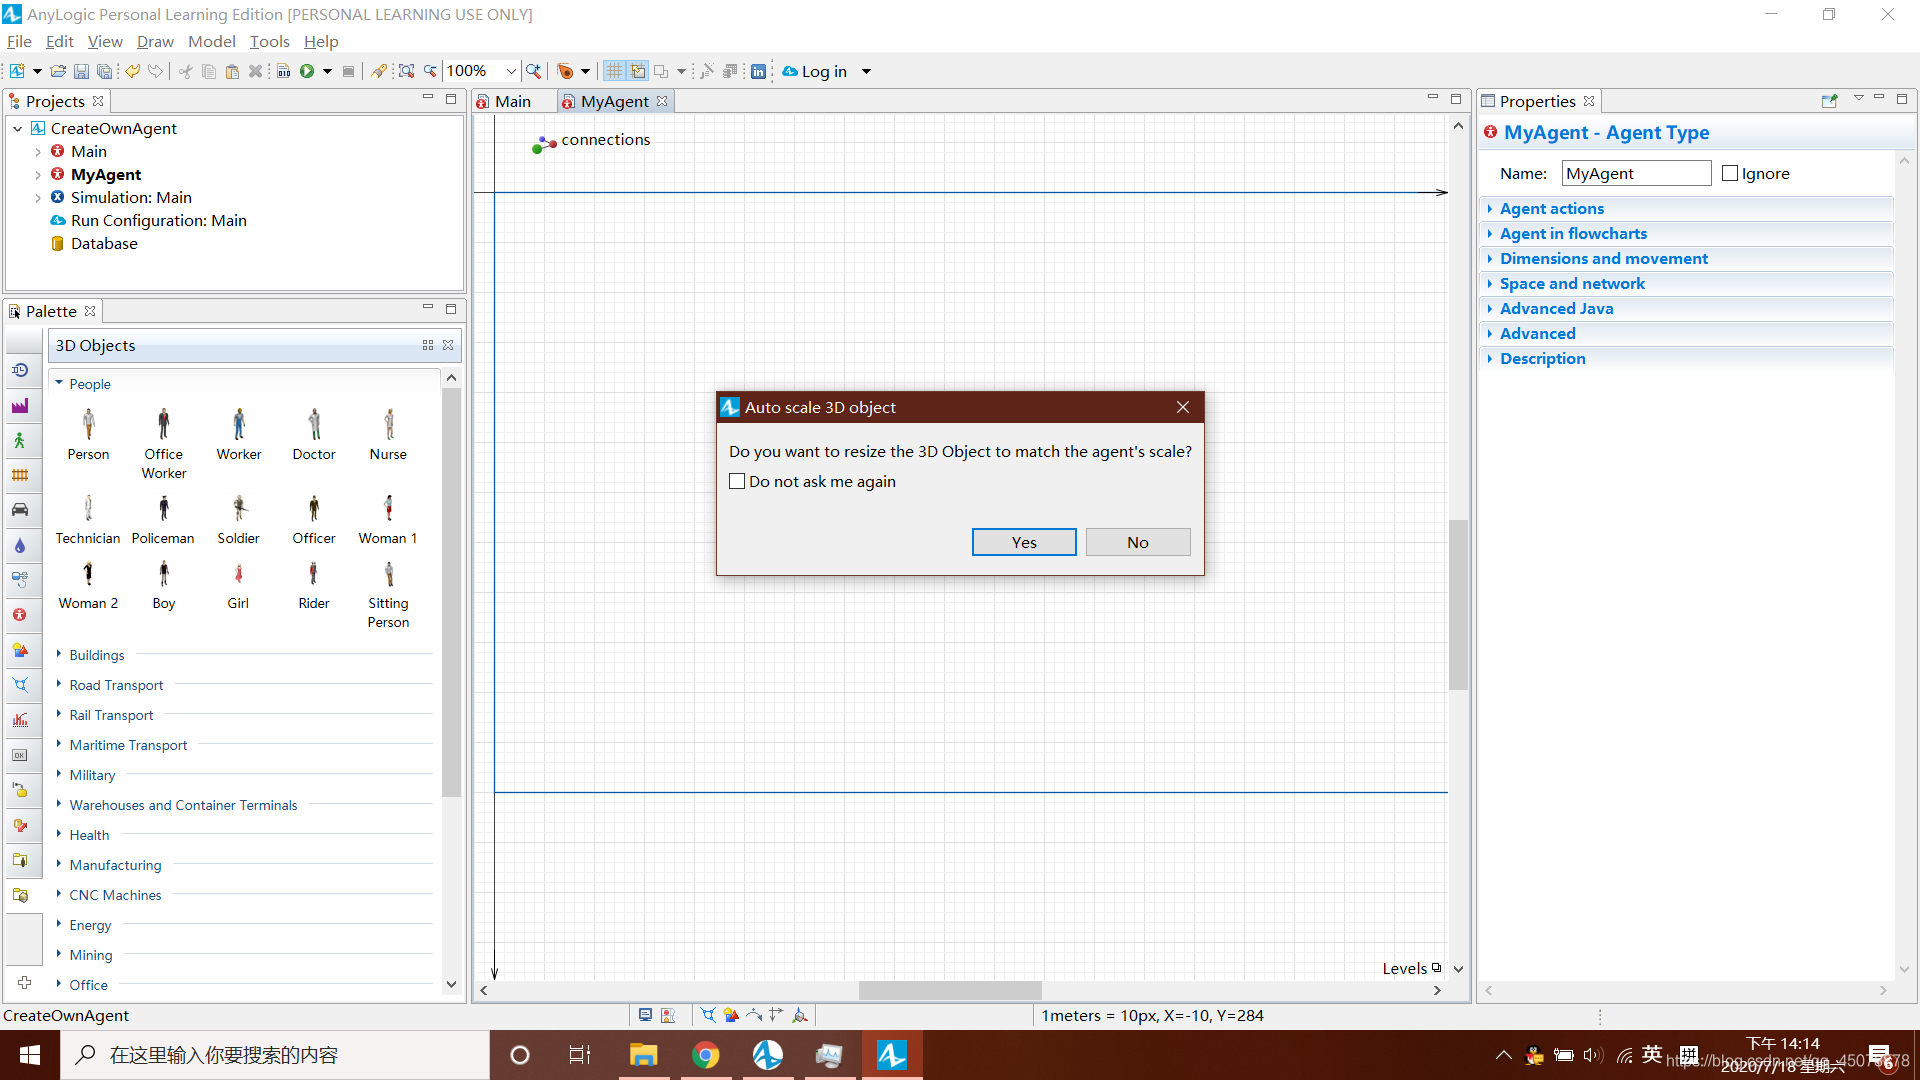This screenshot has height=1080, width=1920.
Task: Open the zoom 100% dropdown
Action: 511,71
